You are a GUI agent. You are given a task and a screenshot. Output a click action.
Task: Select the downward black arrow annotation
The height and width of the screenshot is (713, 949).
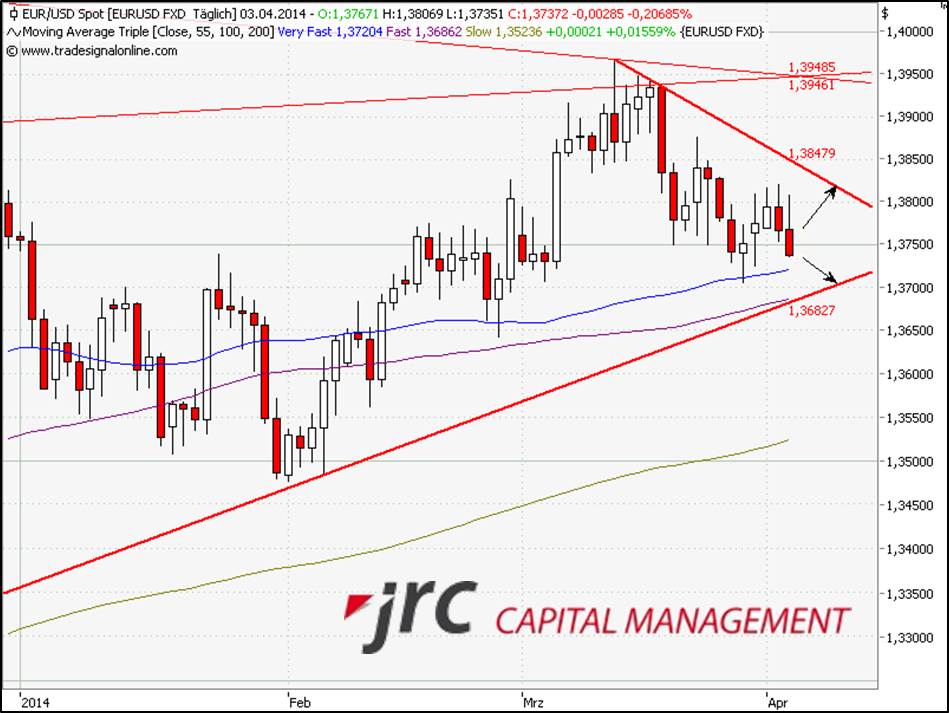[820, 270]
